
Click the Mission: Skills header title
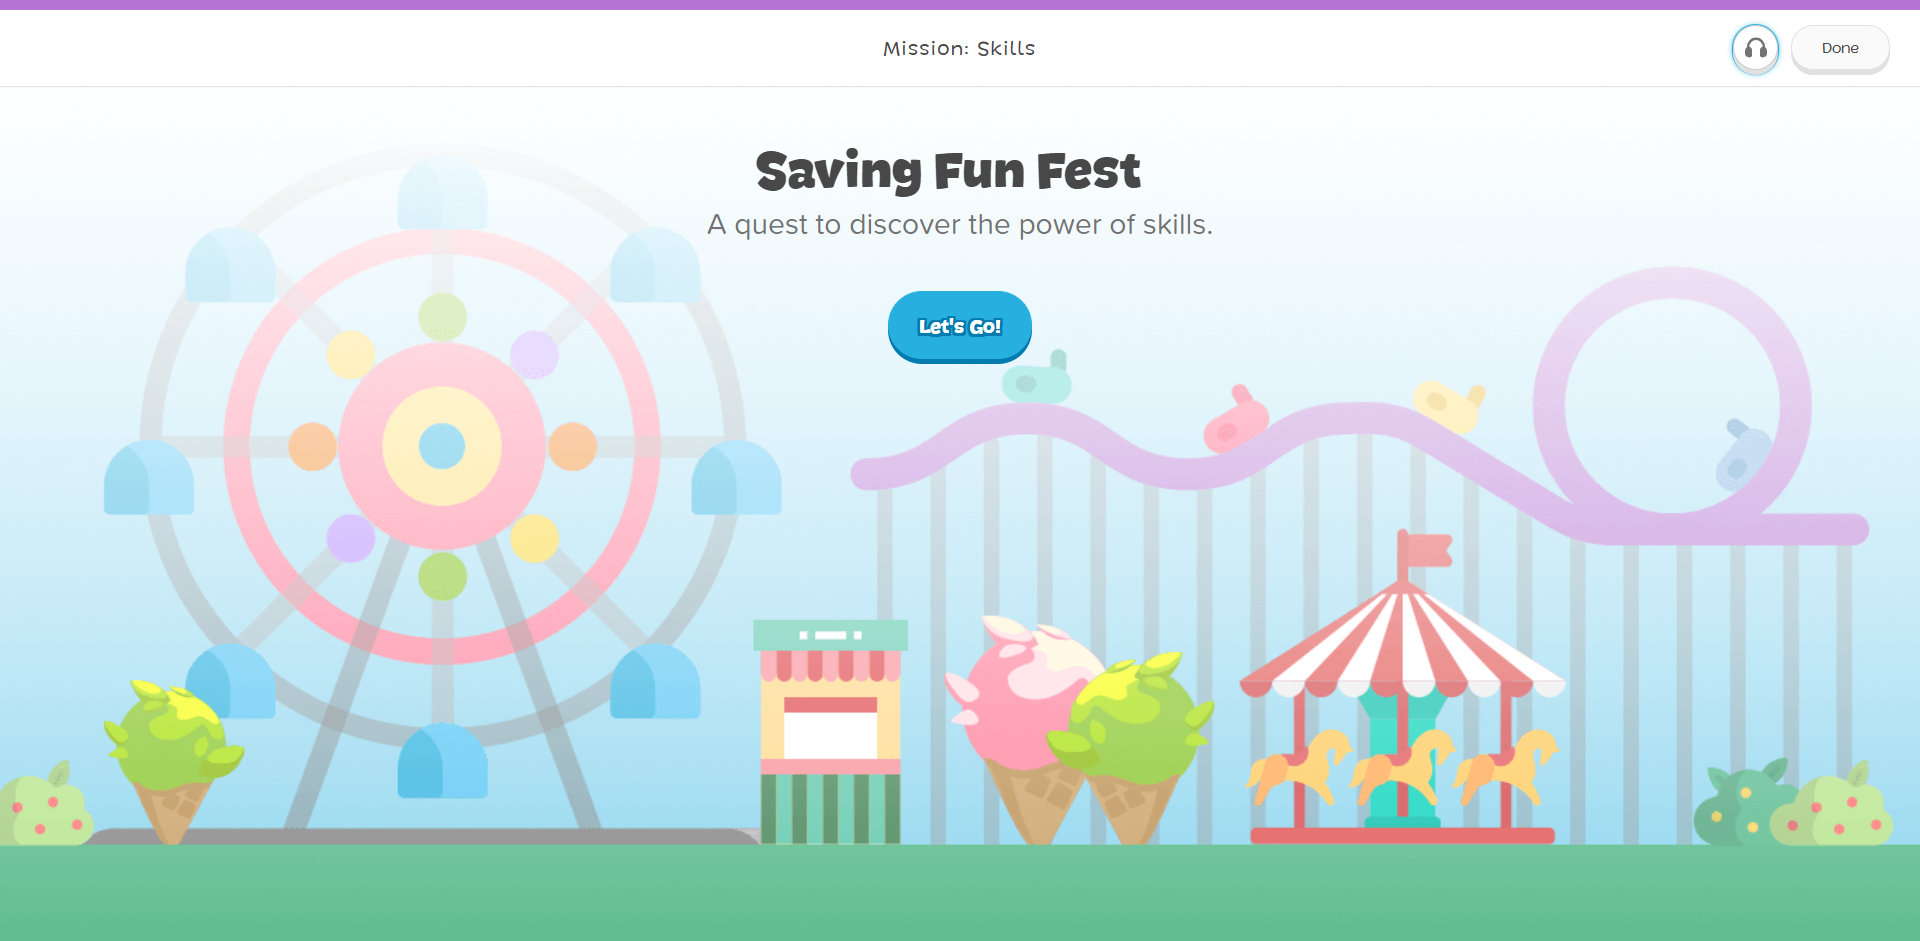(959, 48)
